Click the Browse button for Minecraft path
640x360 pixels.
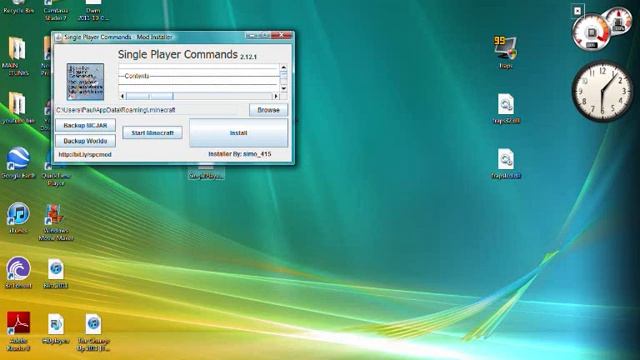point(268,110)
